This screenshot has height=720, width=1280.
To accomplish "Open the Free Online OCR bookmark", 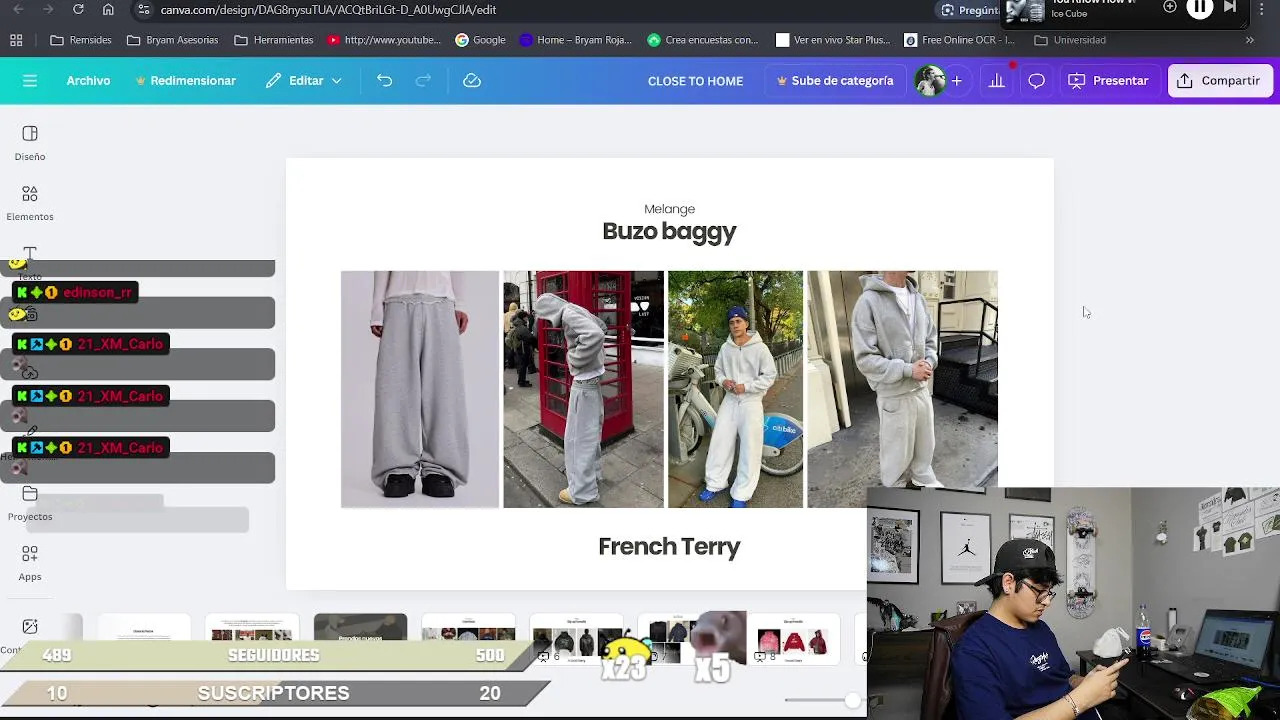I will click(959, 40).
